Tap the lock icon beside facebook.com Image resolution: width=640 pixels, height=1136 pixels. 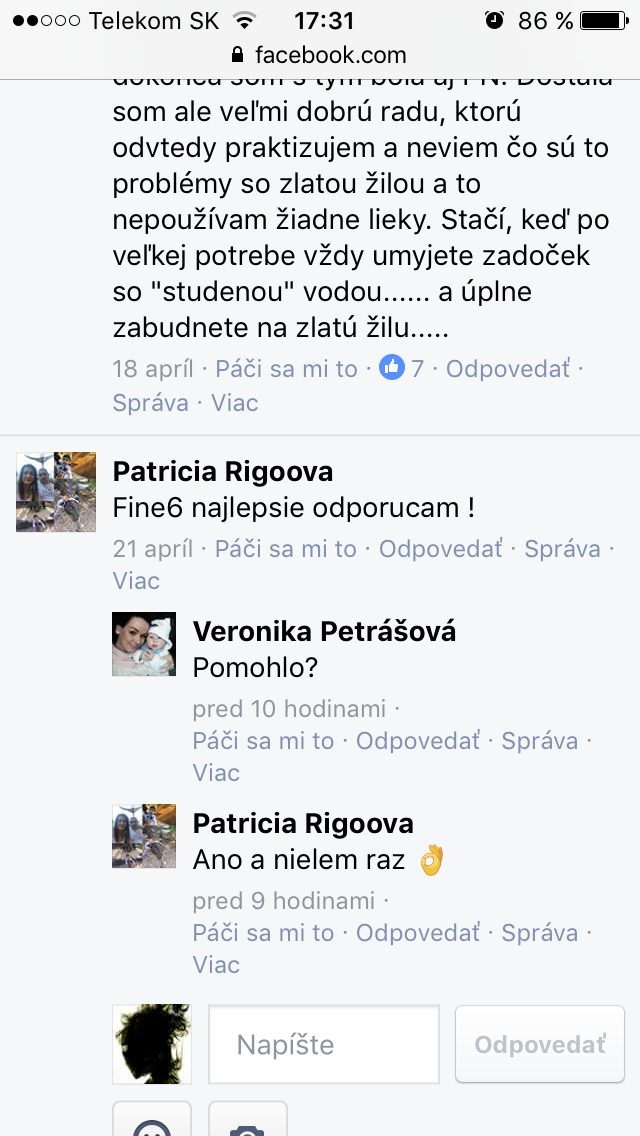point(237,55)
